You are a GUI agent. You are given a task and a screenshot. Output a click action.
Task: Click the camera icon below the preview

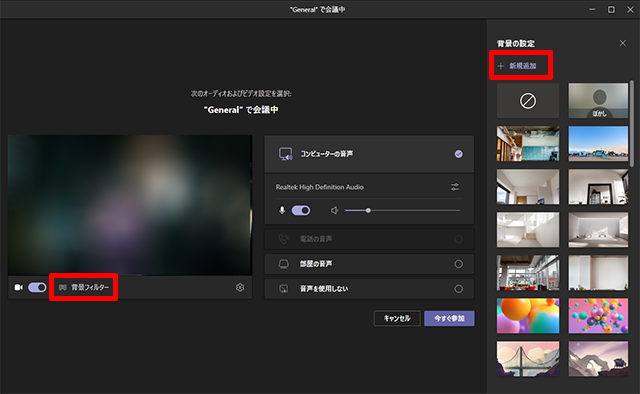click(19, 287)
